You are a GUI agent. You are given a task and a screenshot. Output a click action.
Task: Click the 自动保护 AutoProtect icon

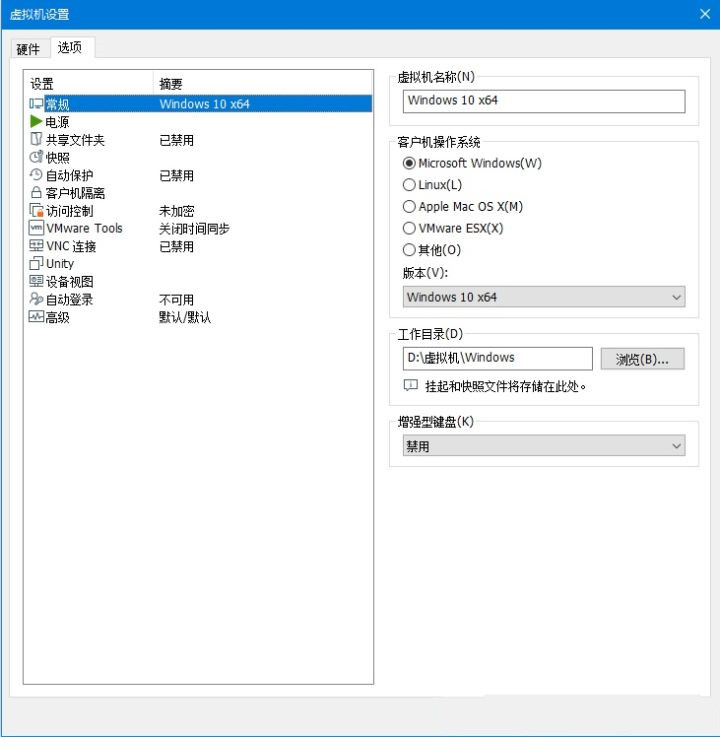pyautogui.click(x=36, y=175)
